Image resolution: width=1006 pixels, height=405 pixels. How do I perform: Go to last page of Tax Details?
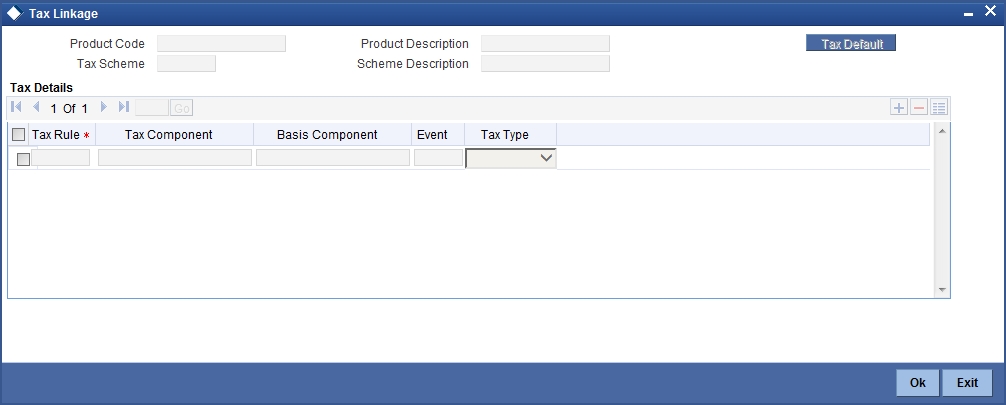point(124,107)
